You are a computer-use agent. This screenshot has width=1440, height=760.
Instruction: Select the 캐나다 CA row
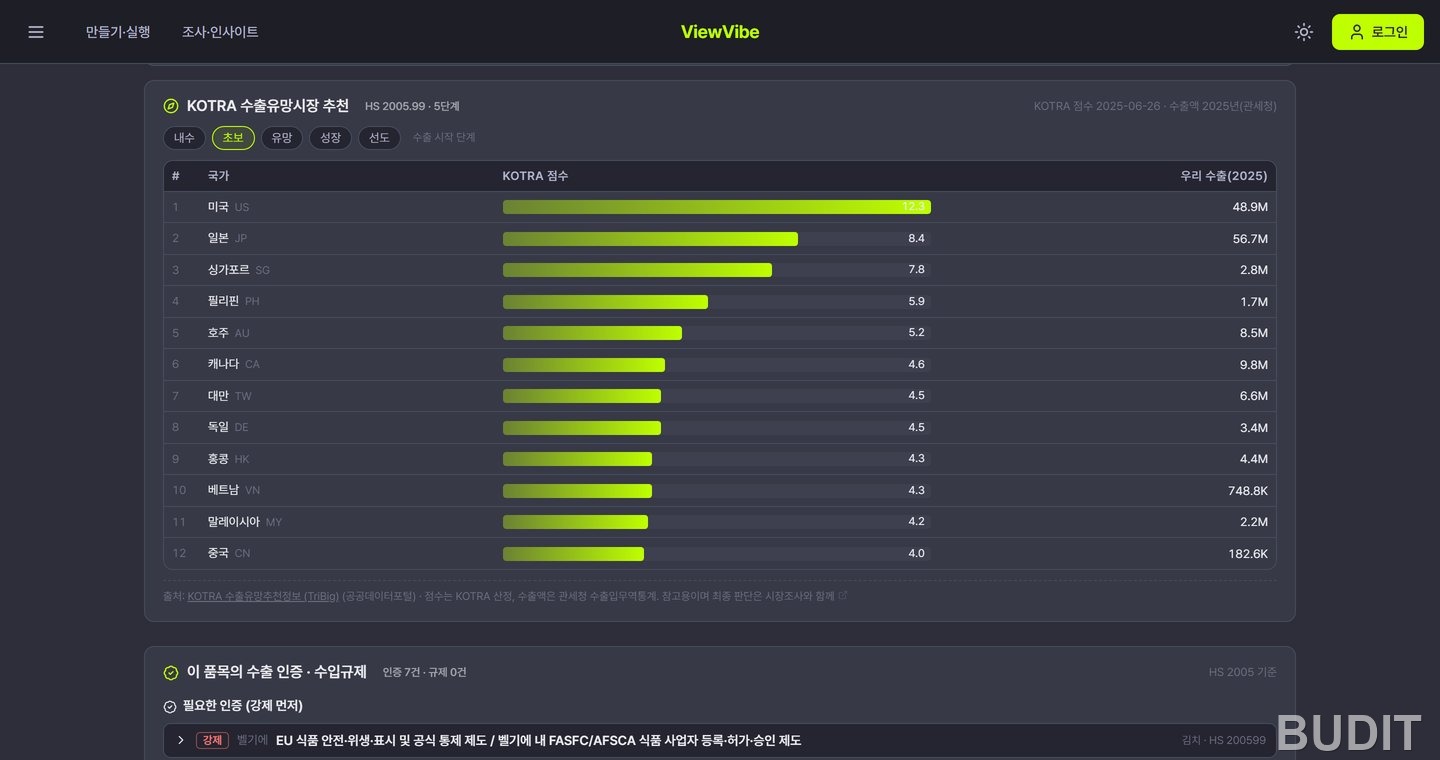[x=720, y=364]
